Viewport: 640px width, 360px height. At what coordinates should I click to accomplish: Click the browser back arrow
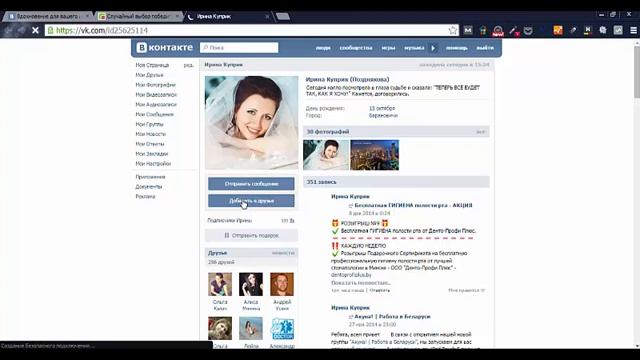(x=8, y=30)
